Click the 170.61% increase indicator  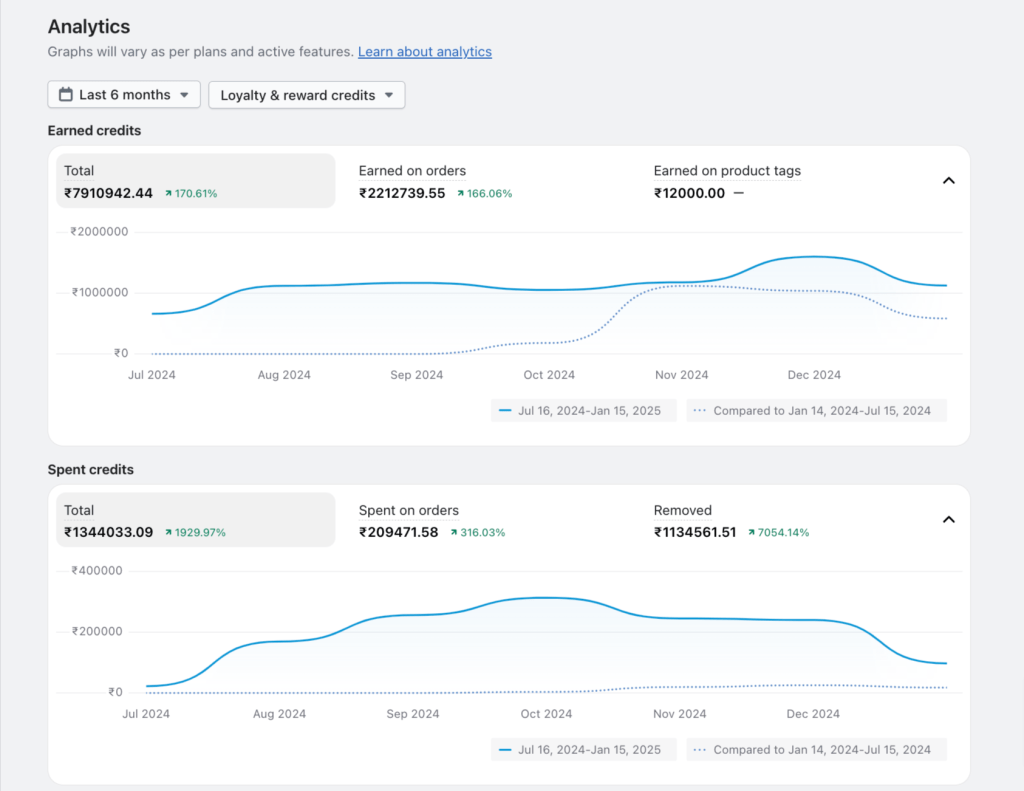(x=191, y=193)
